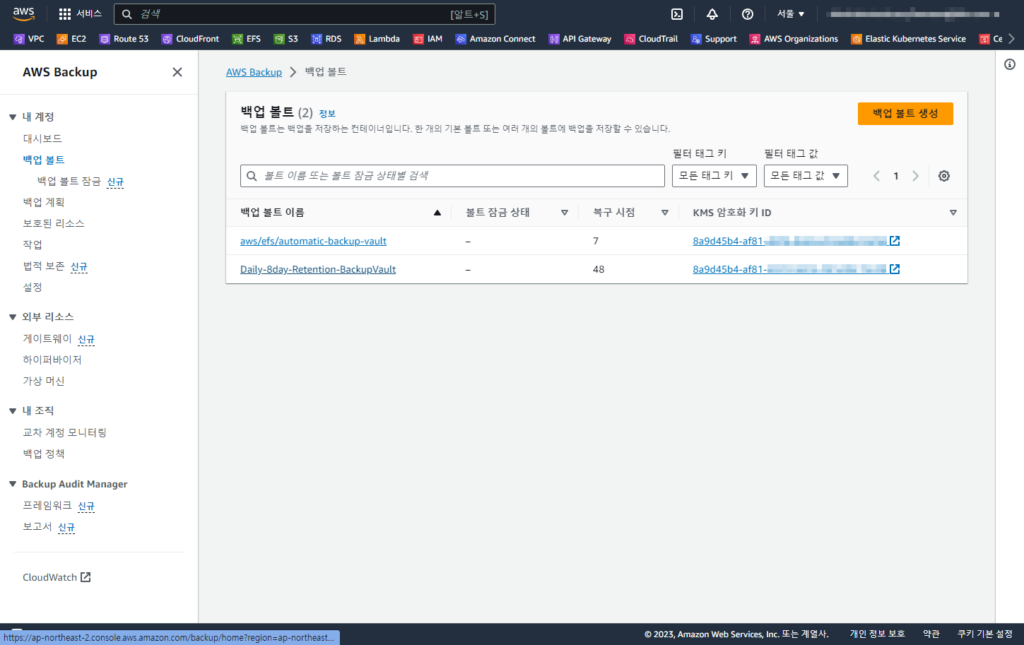Open external KMS key link for Daily-8day vault
1024x645 pixels.
click(x=894, y=269)
